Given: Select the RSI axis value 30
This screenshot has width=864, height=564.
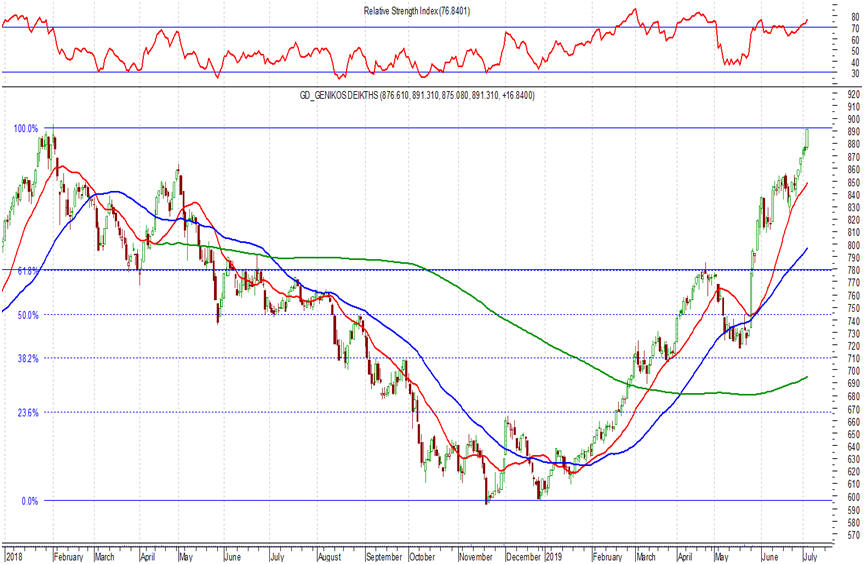Looking at the screenshot, I should pyautogui.click(x=855, y=74).
